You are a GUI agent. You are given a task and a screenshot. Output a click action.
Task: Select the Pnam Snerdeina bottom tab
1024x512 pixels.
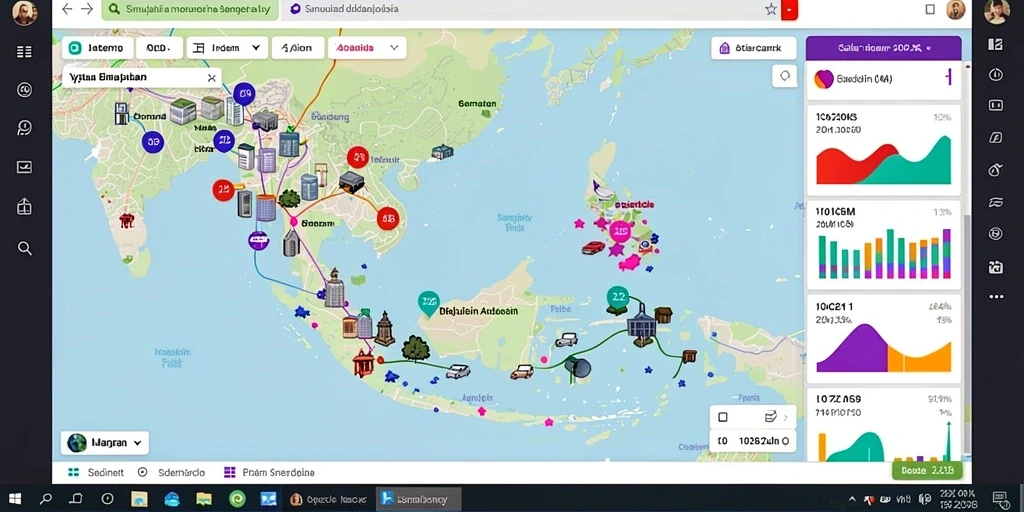point(269,472)
